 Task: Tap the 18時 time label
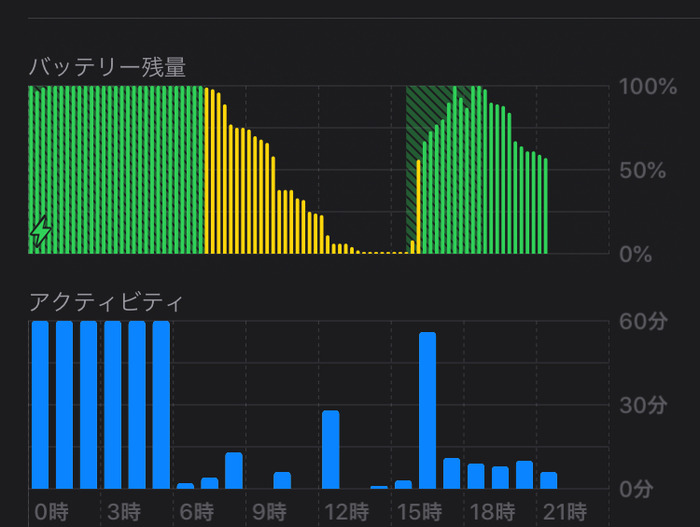point(492,512)
